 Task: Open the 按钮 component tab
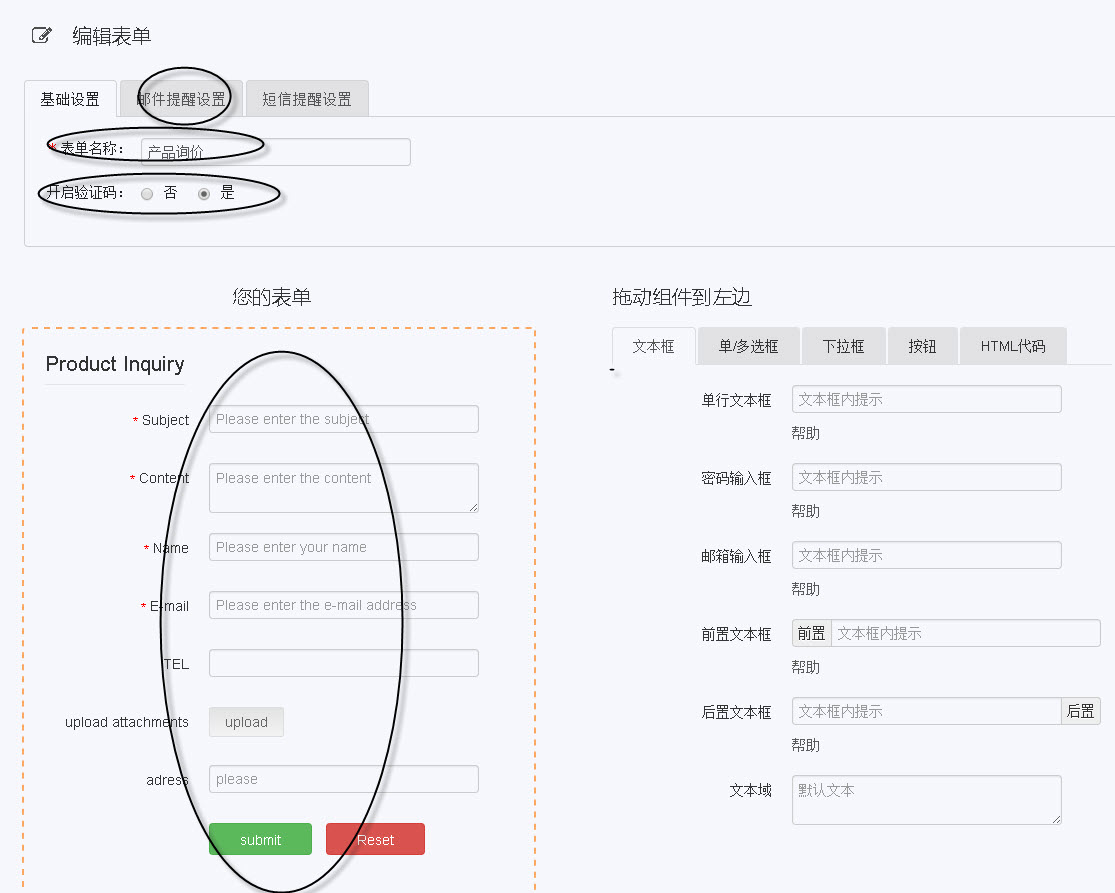[x=922, y=345]
